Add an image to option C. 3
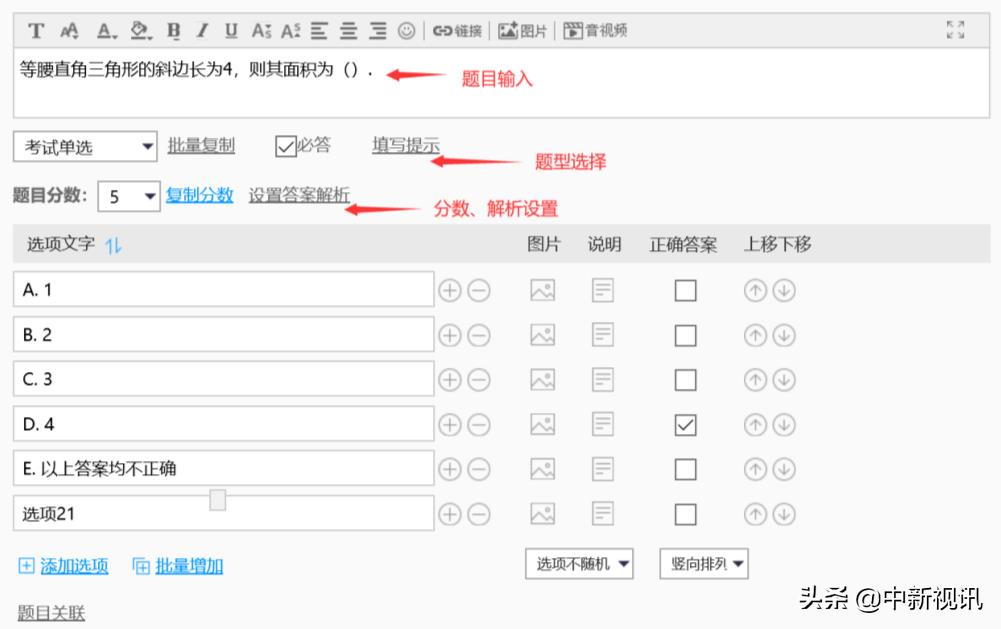 pos(542,380)
